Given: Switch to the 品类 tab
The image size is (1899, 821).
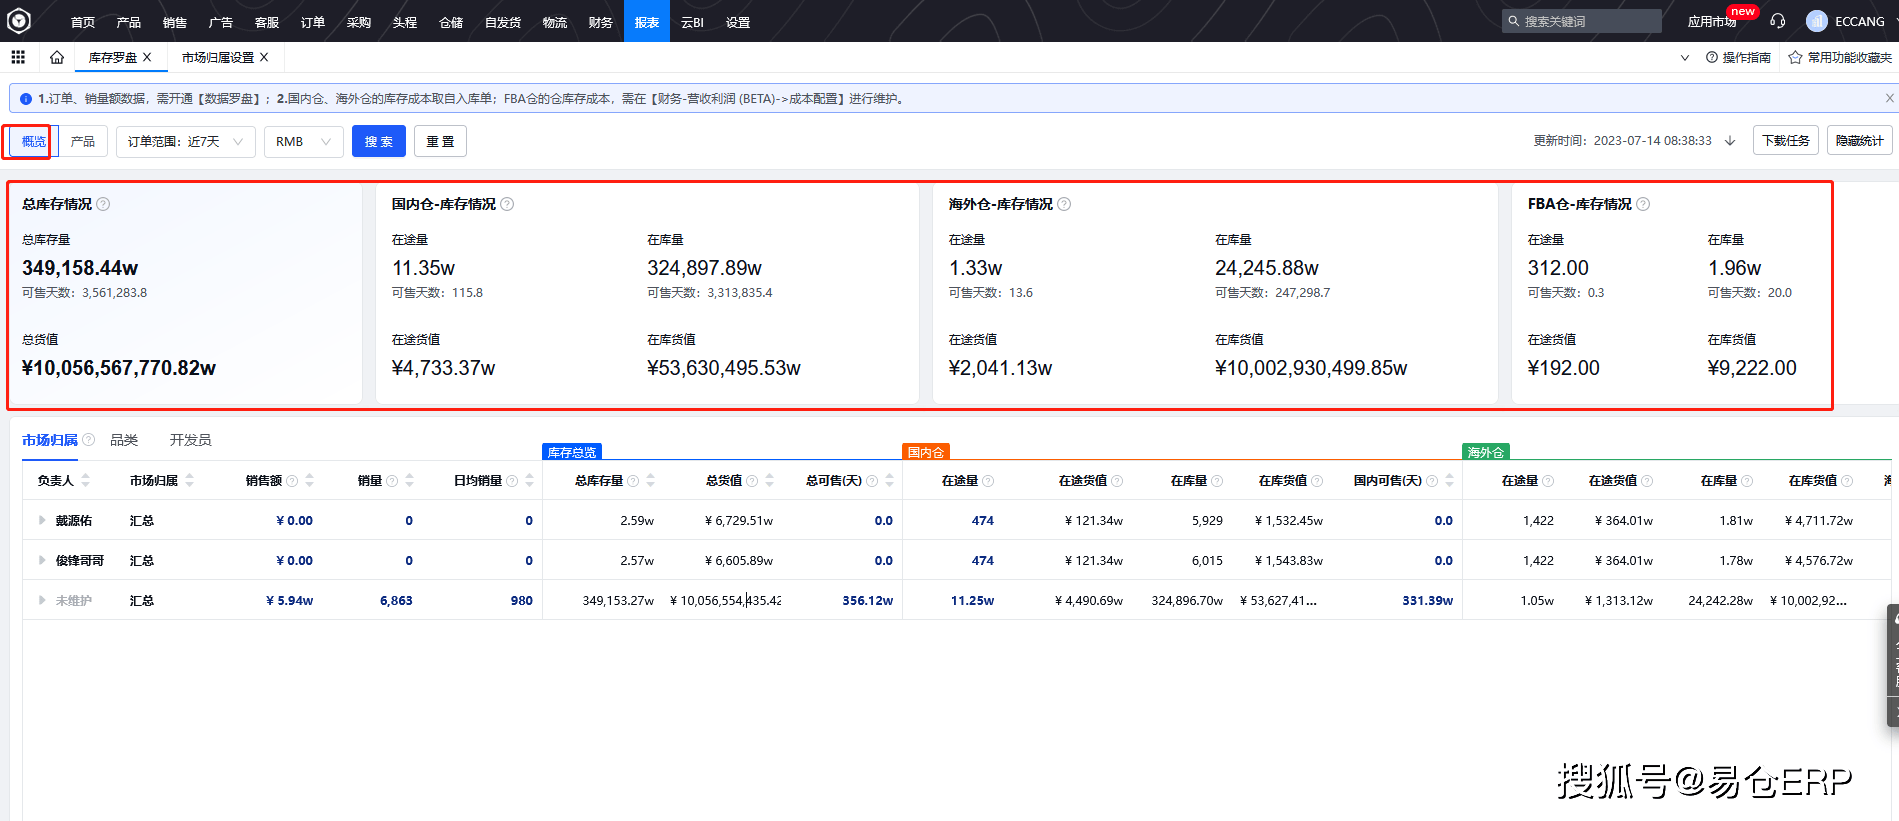Looking at the screenshot, I should (x=124, y=440).
